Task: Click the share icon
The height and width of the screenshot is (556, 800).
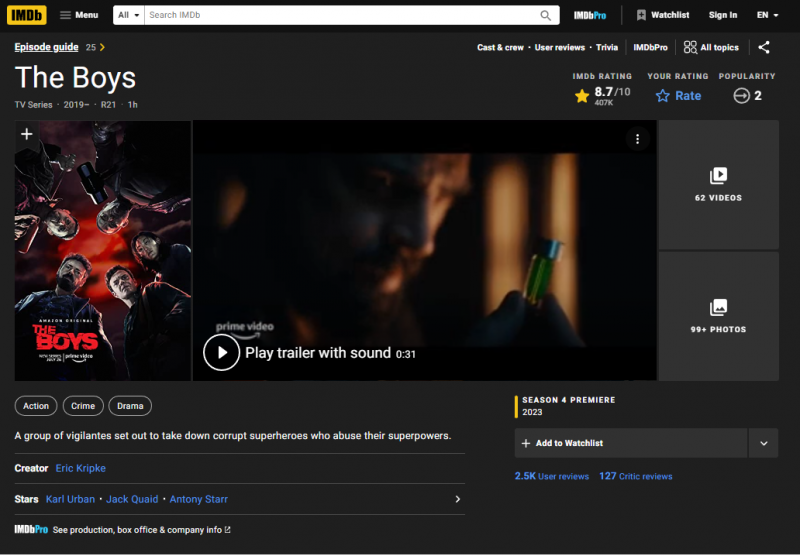Action: tap(764, 47)
